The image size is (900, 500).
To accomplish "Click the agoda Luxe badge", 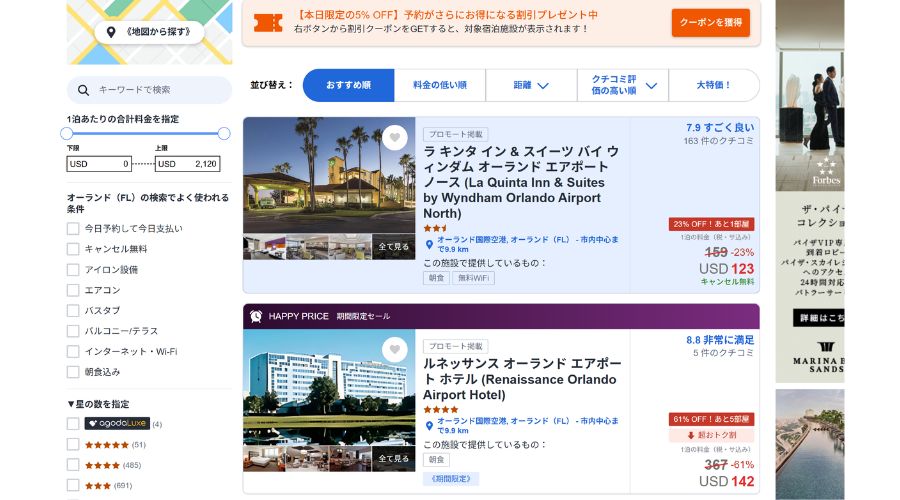I will coord(117,424).
